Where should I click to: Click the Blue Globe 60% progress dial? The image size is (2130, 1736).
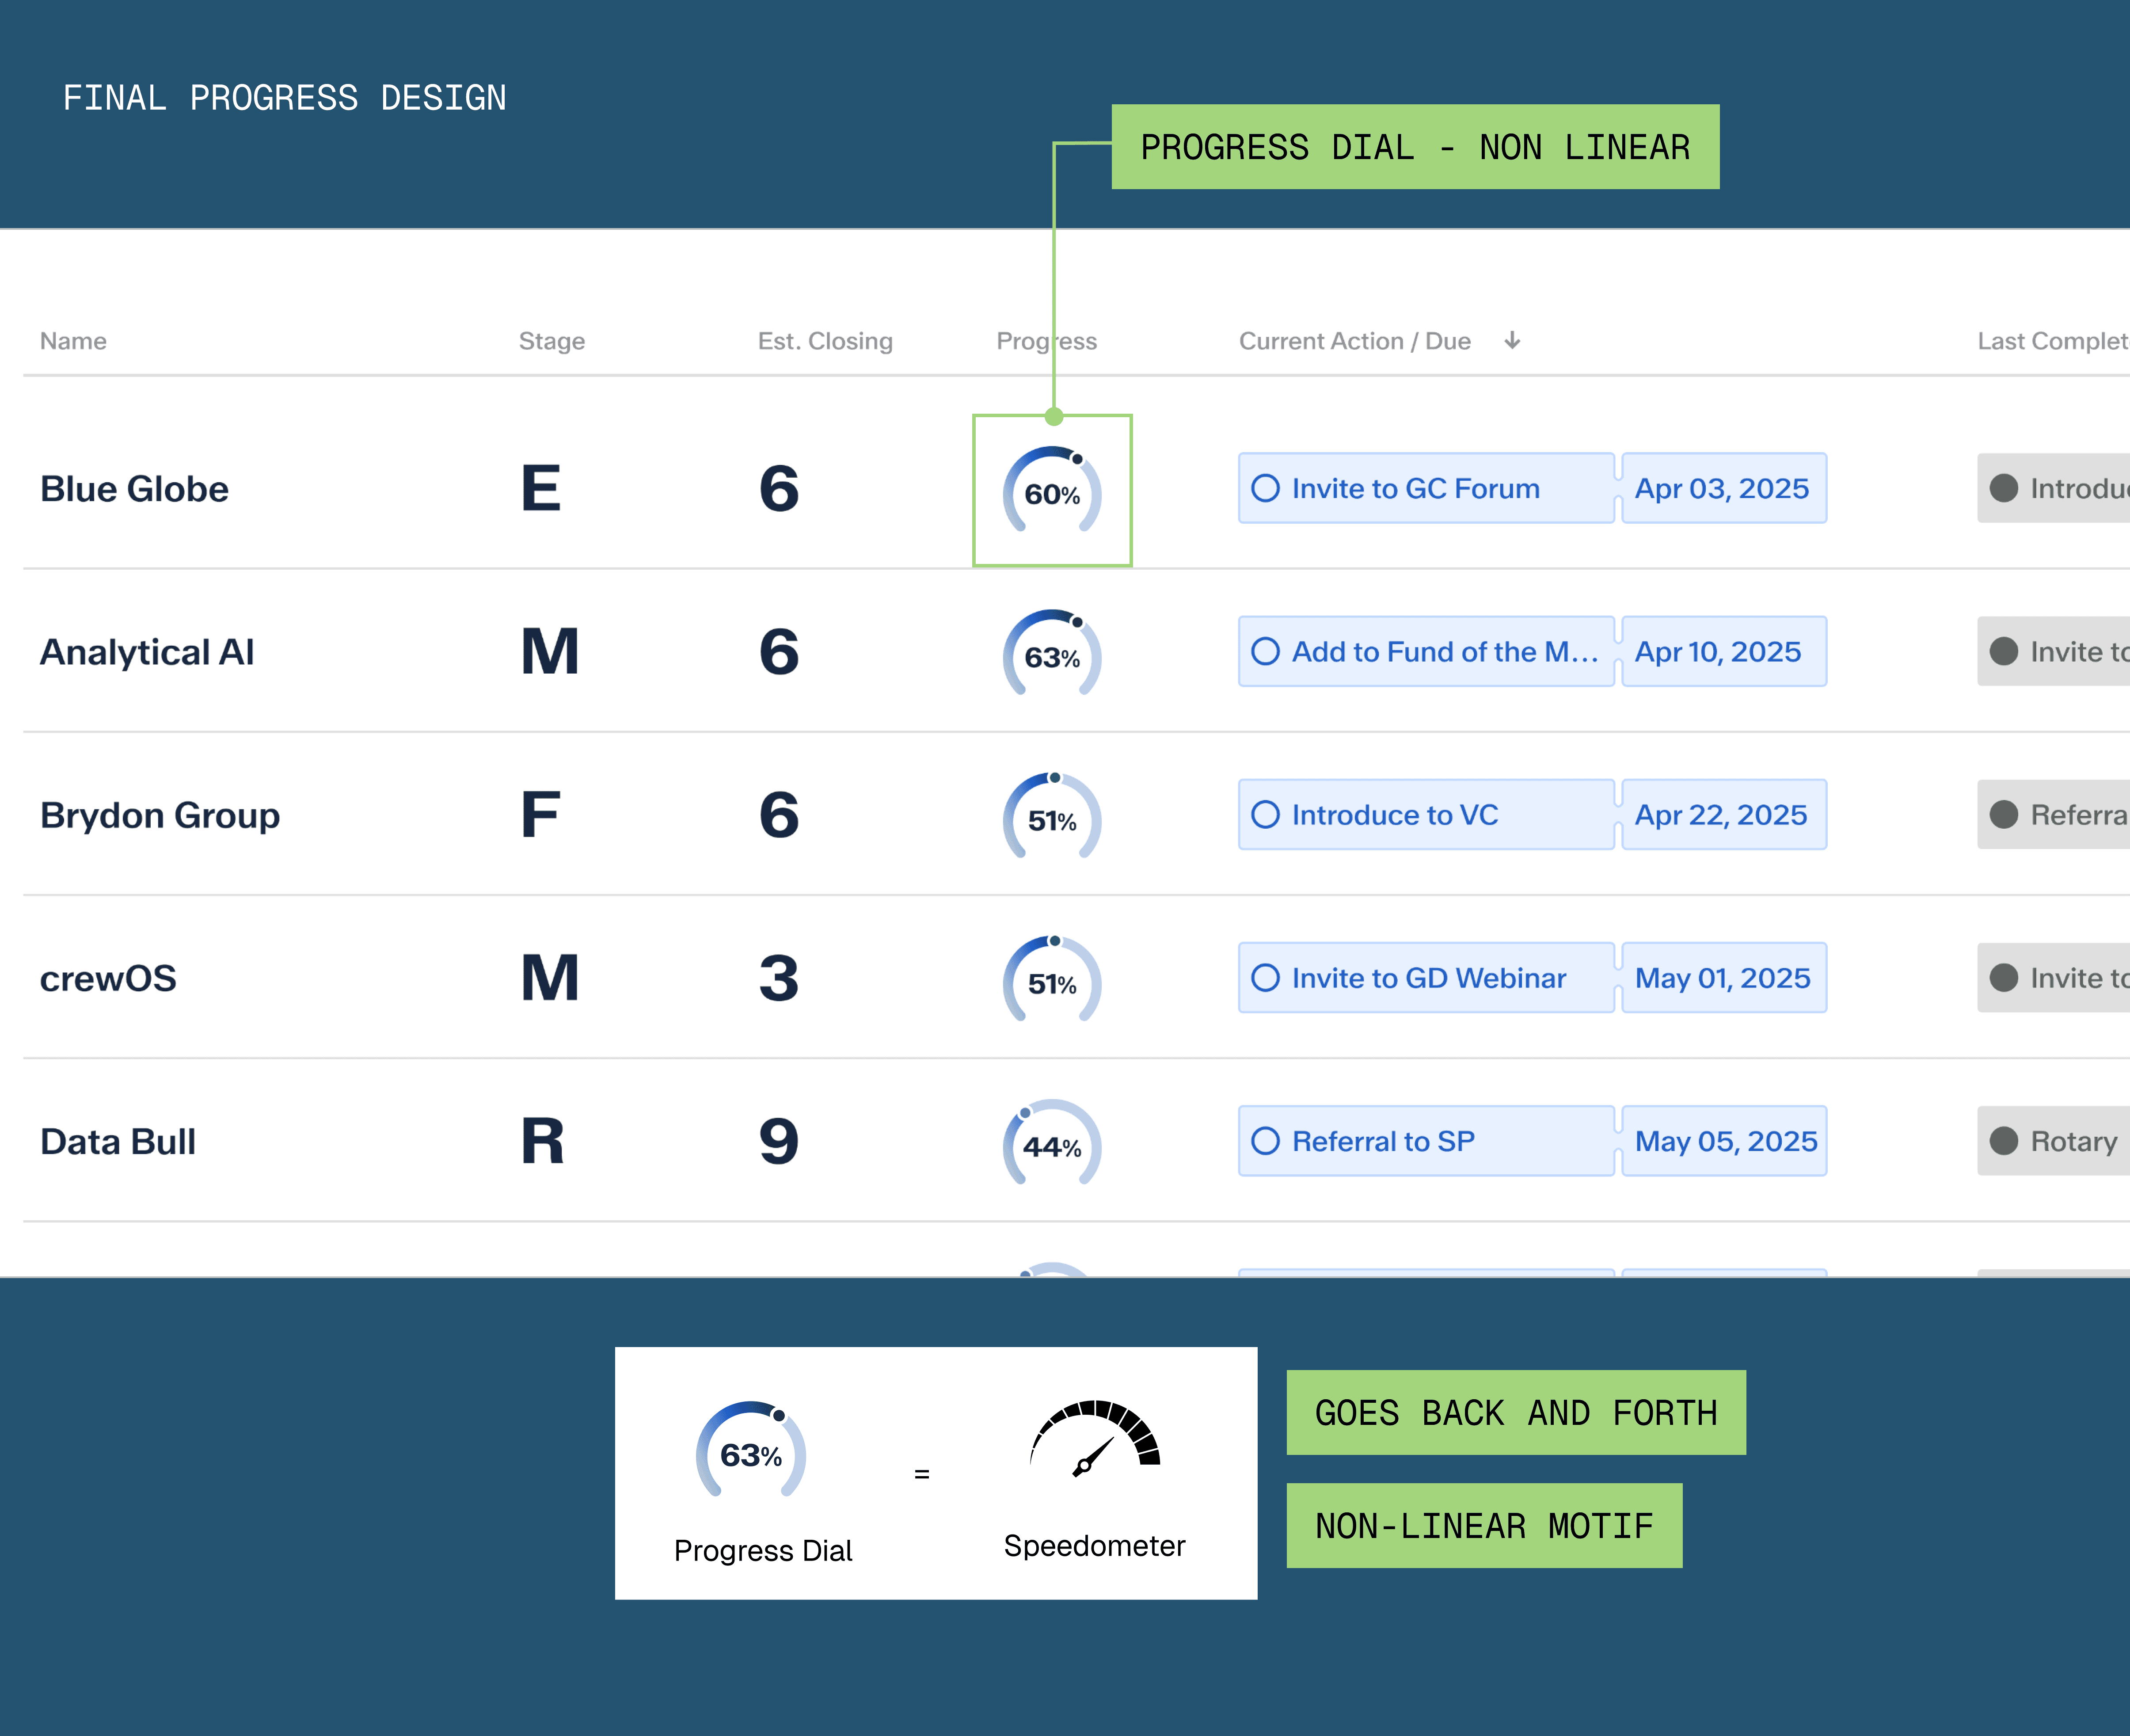tap(1052, 491)
